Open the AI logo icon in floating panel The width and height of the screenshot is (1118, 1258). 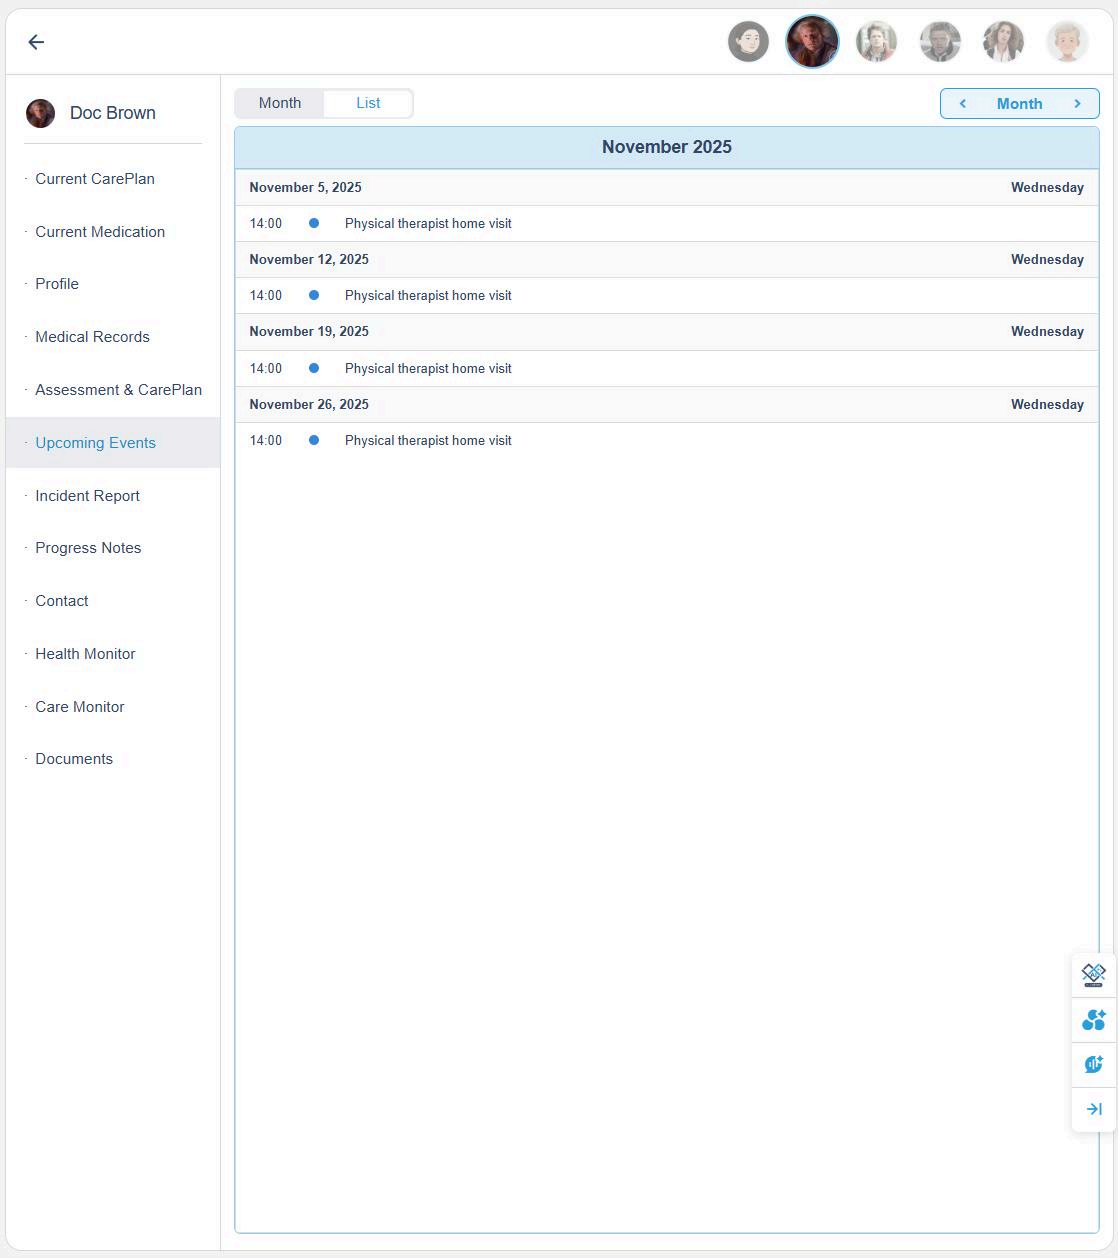[x=1093, y=975]
